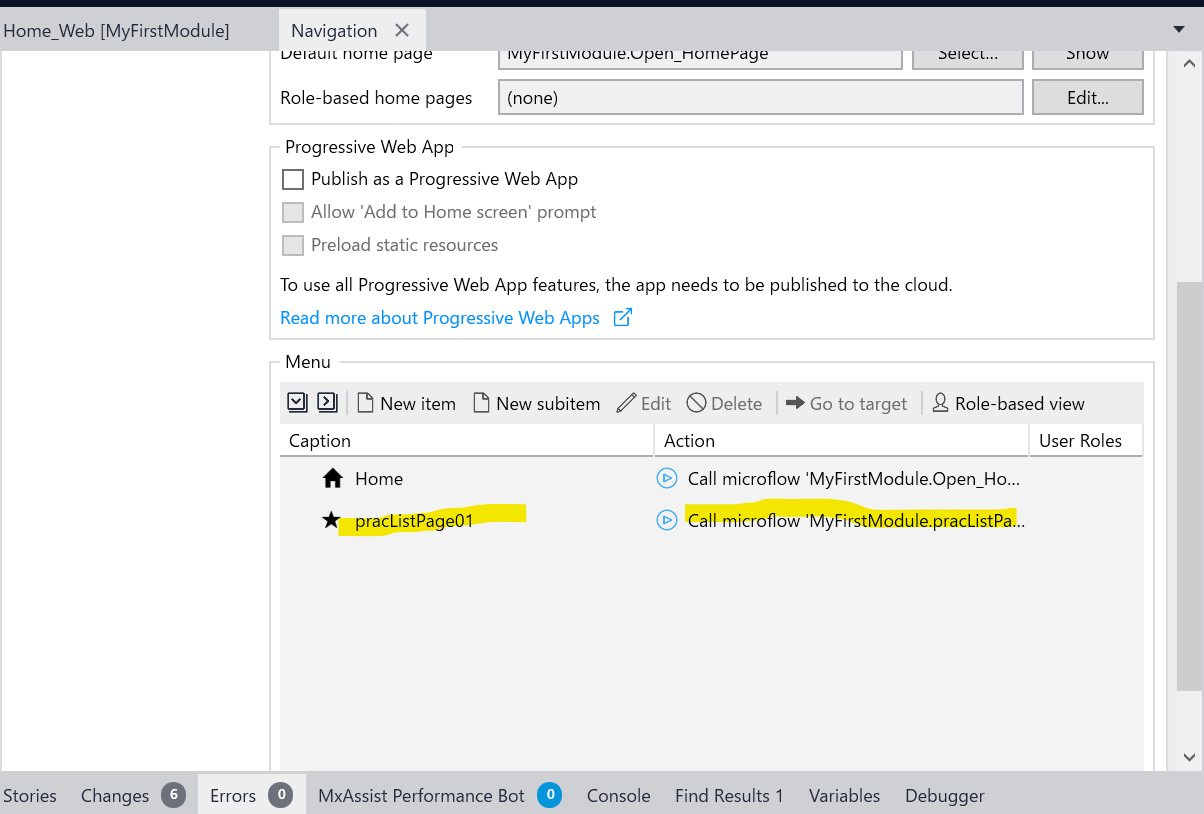Viewport: 1204px width, 814px height.
Task: Switch to Home_Web [MyFirstModule] tab
Action: [x=116, y=31]
